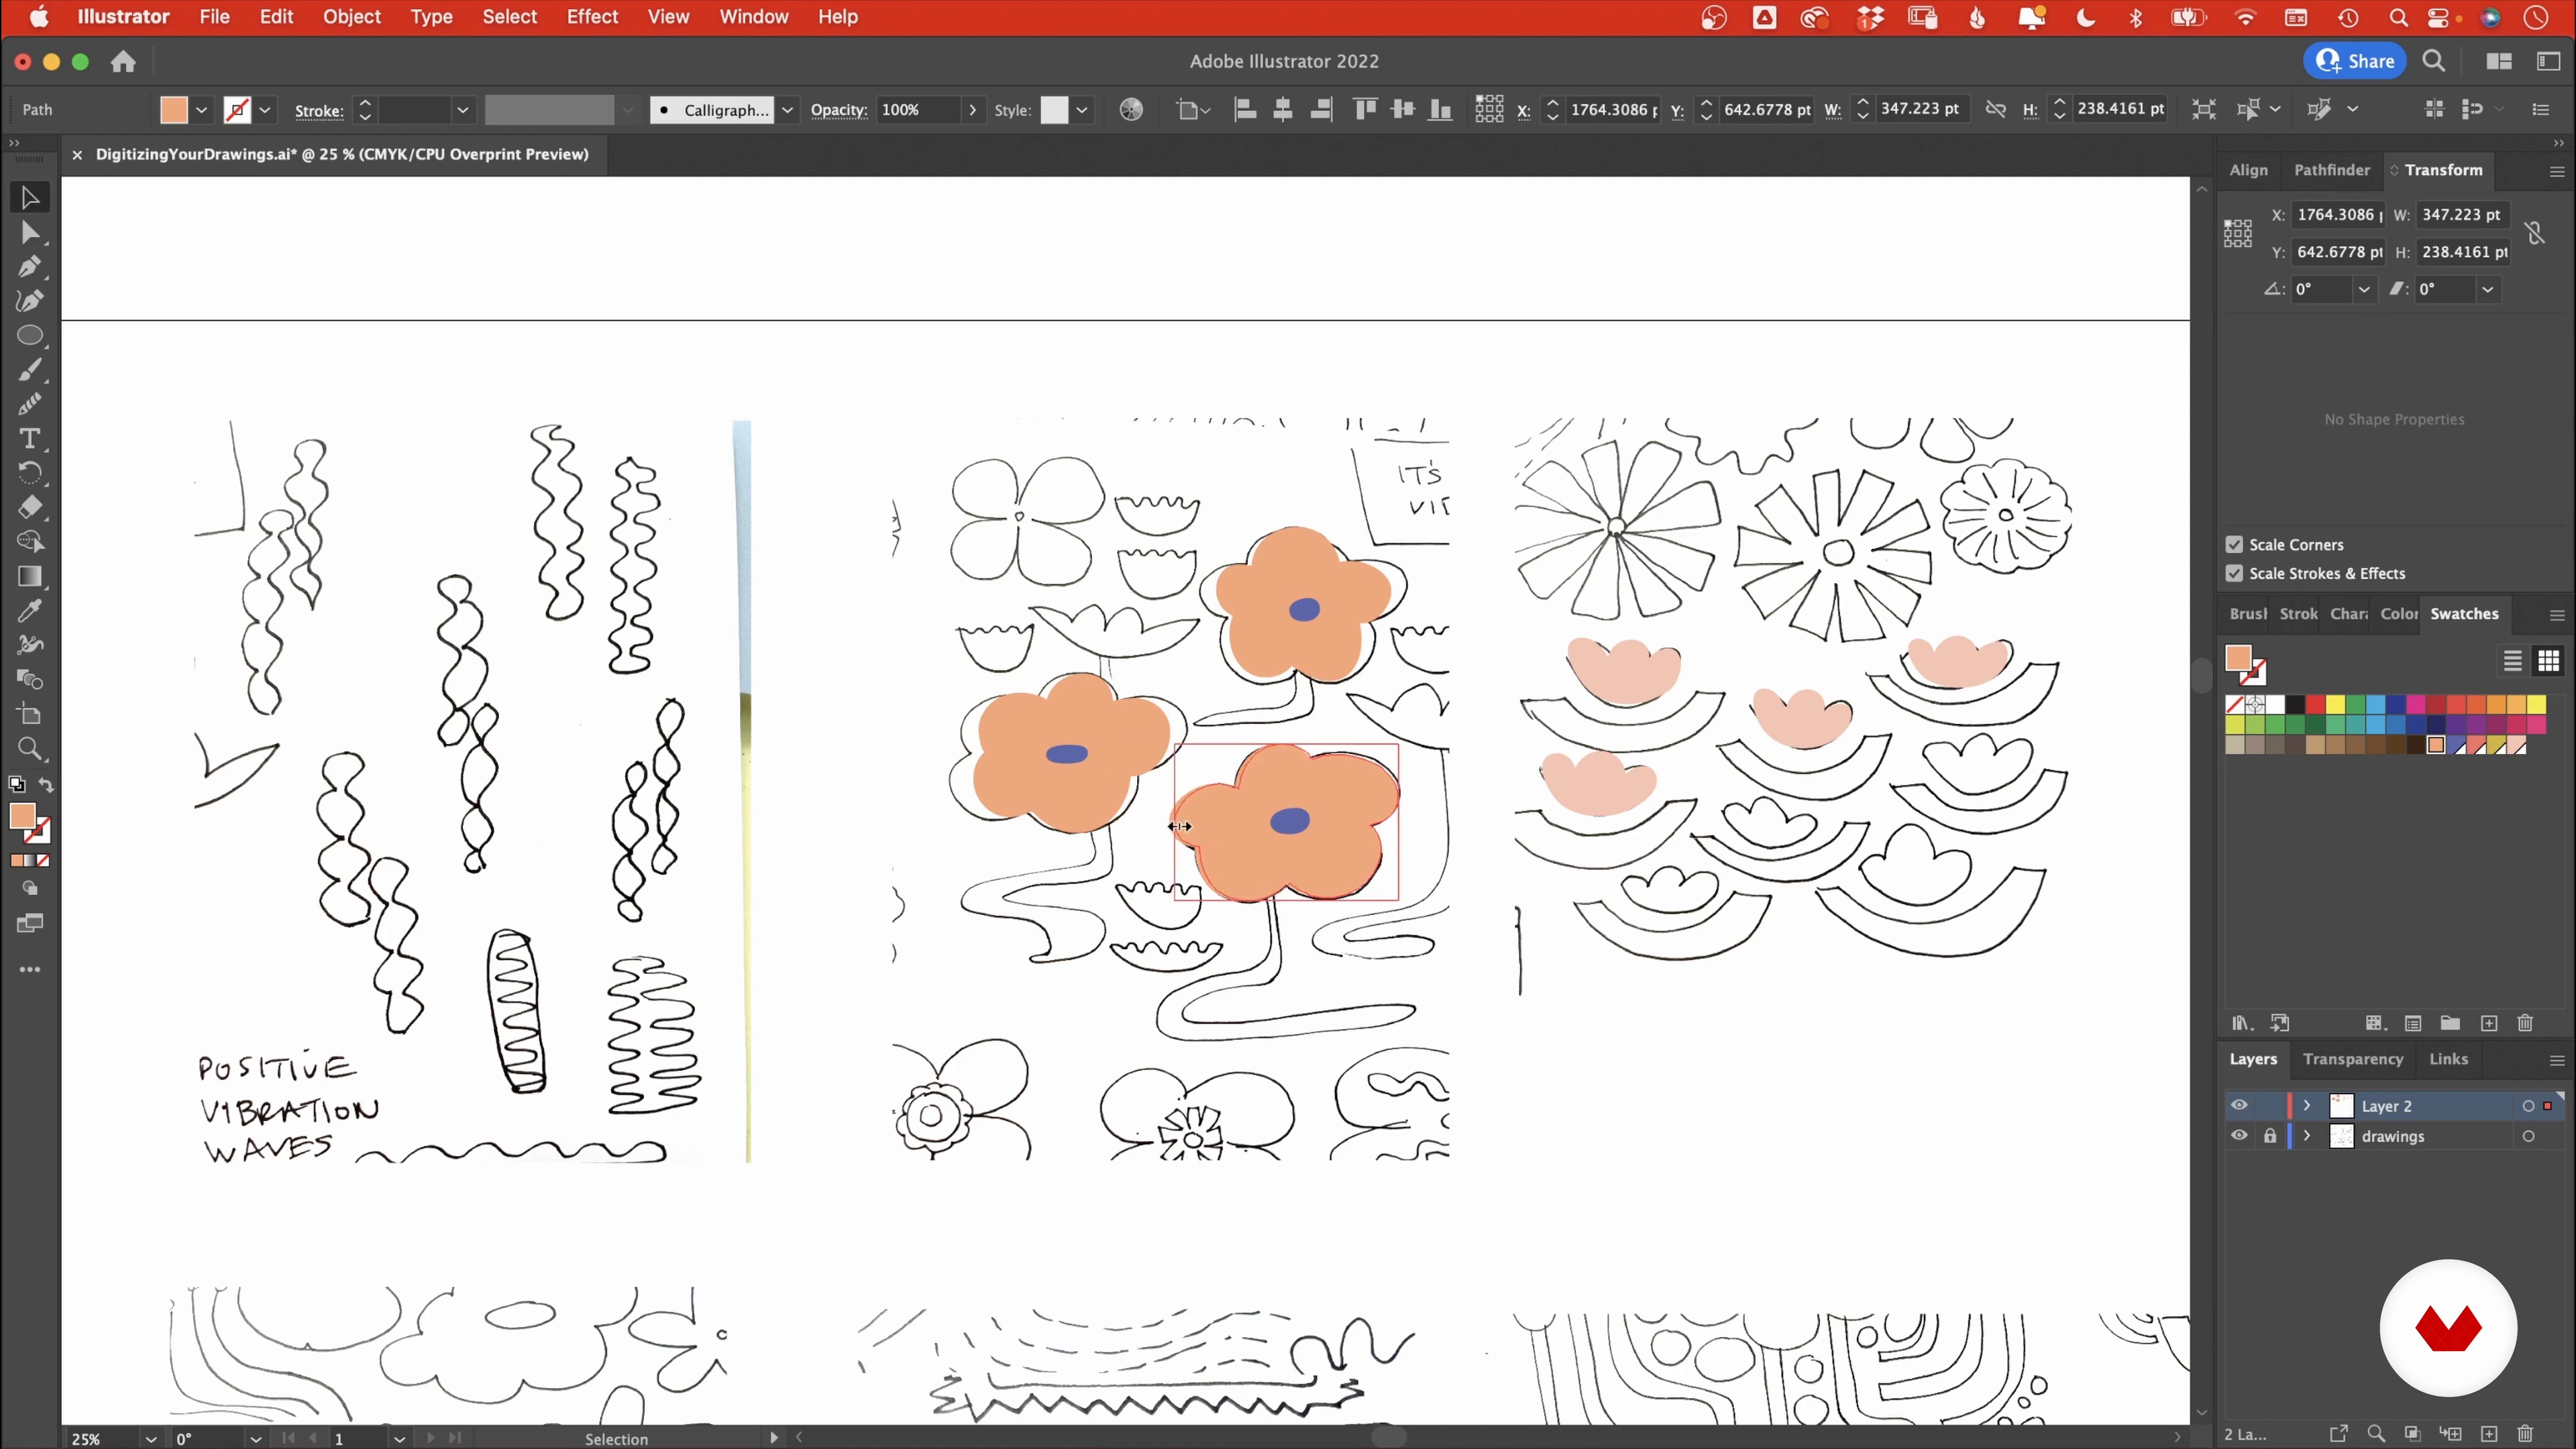
Task: Click the Share button
Action: (x=2355, y=62)
